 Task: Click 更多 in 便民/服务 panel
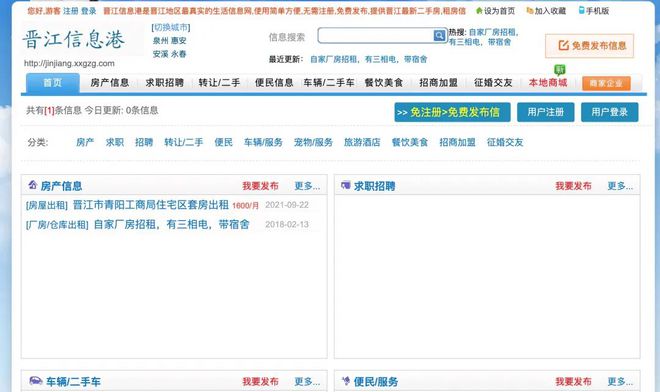620,381
